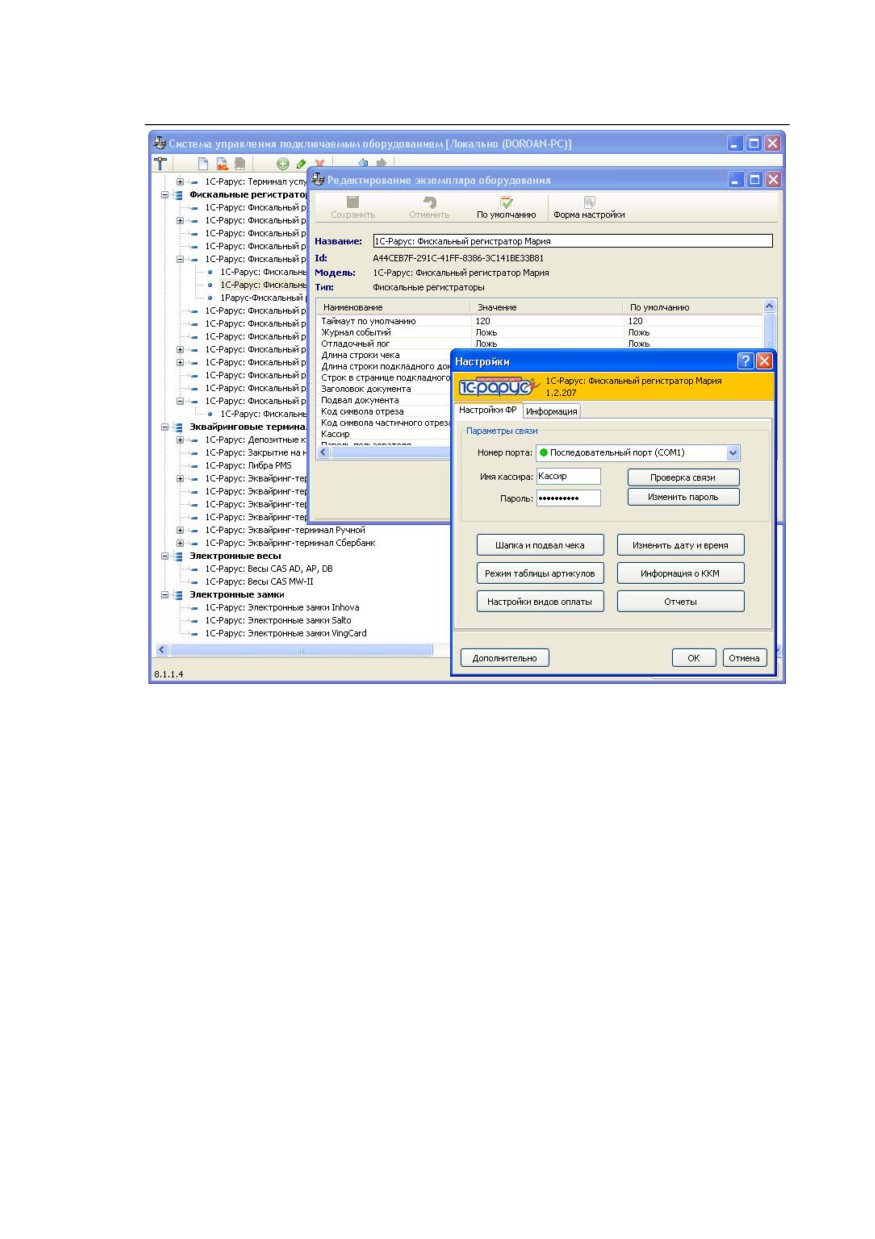This screenshot has width=875, height=1239.
Task: Click the 'Кассир' property row
Action: pos(385,434)
